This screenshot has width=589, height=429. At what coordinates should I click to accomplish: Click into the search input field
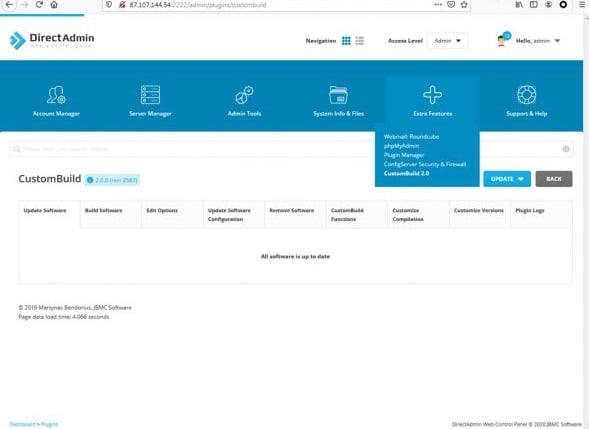(x=291, y=149)
